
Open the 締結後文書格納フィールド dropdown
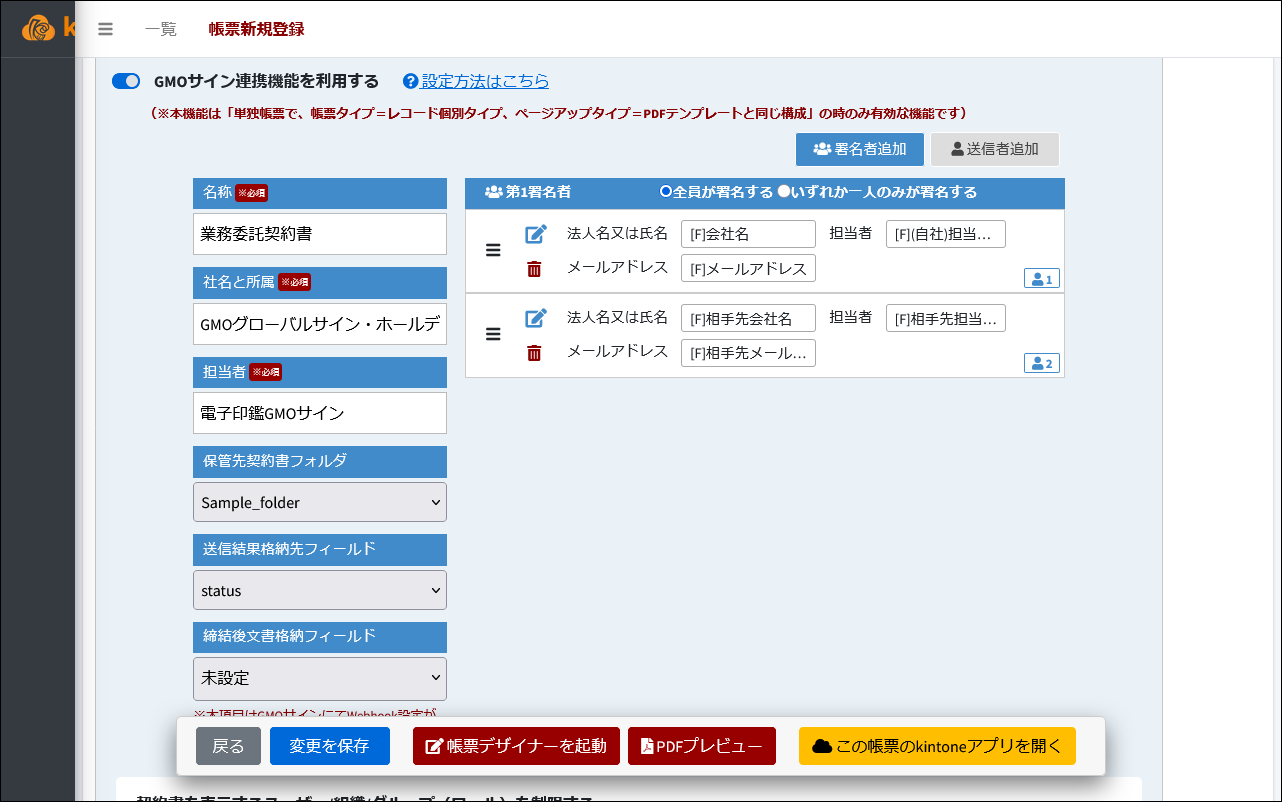320,677
